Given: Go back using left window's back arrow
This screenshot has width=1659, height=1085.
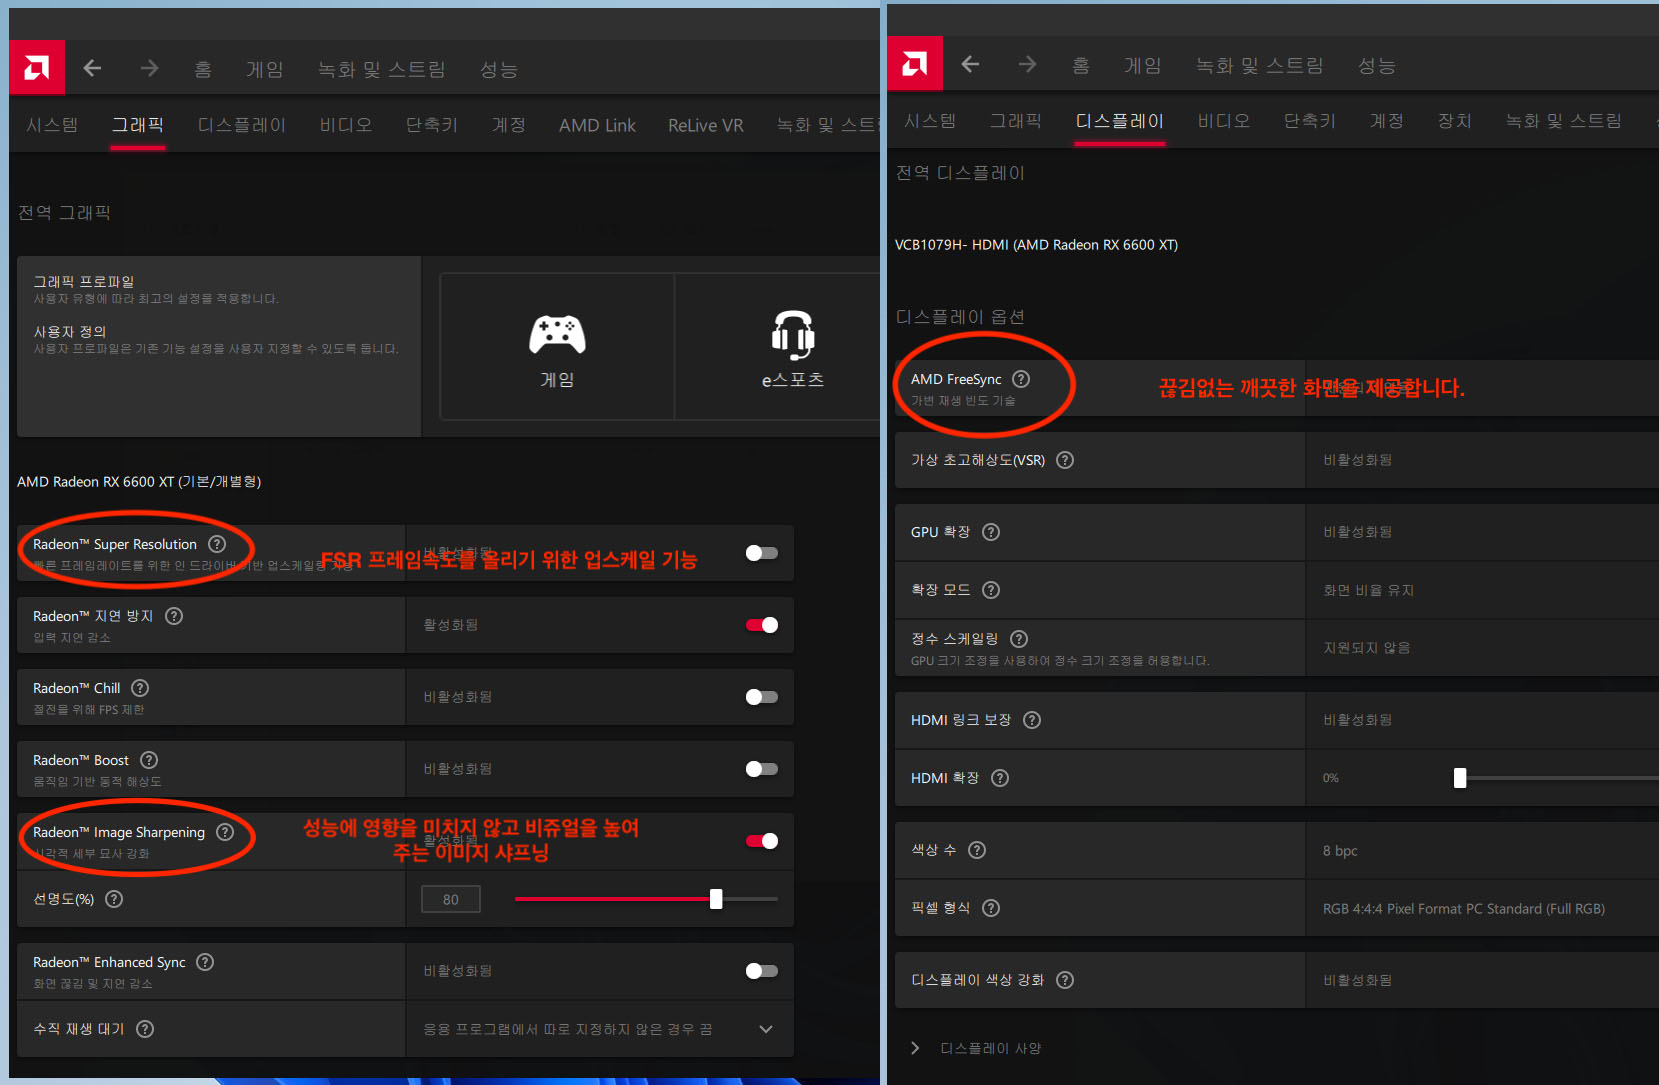Looking at the screenshot, I should click(92, 68).
